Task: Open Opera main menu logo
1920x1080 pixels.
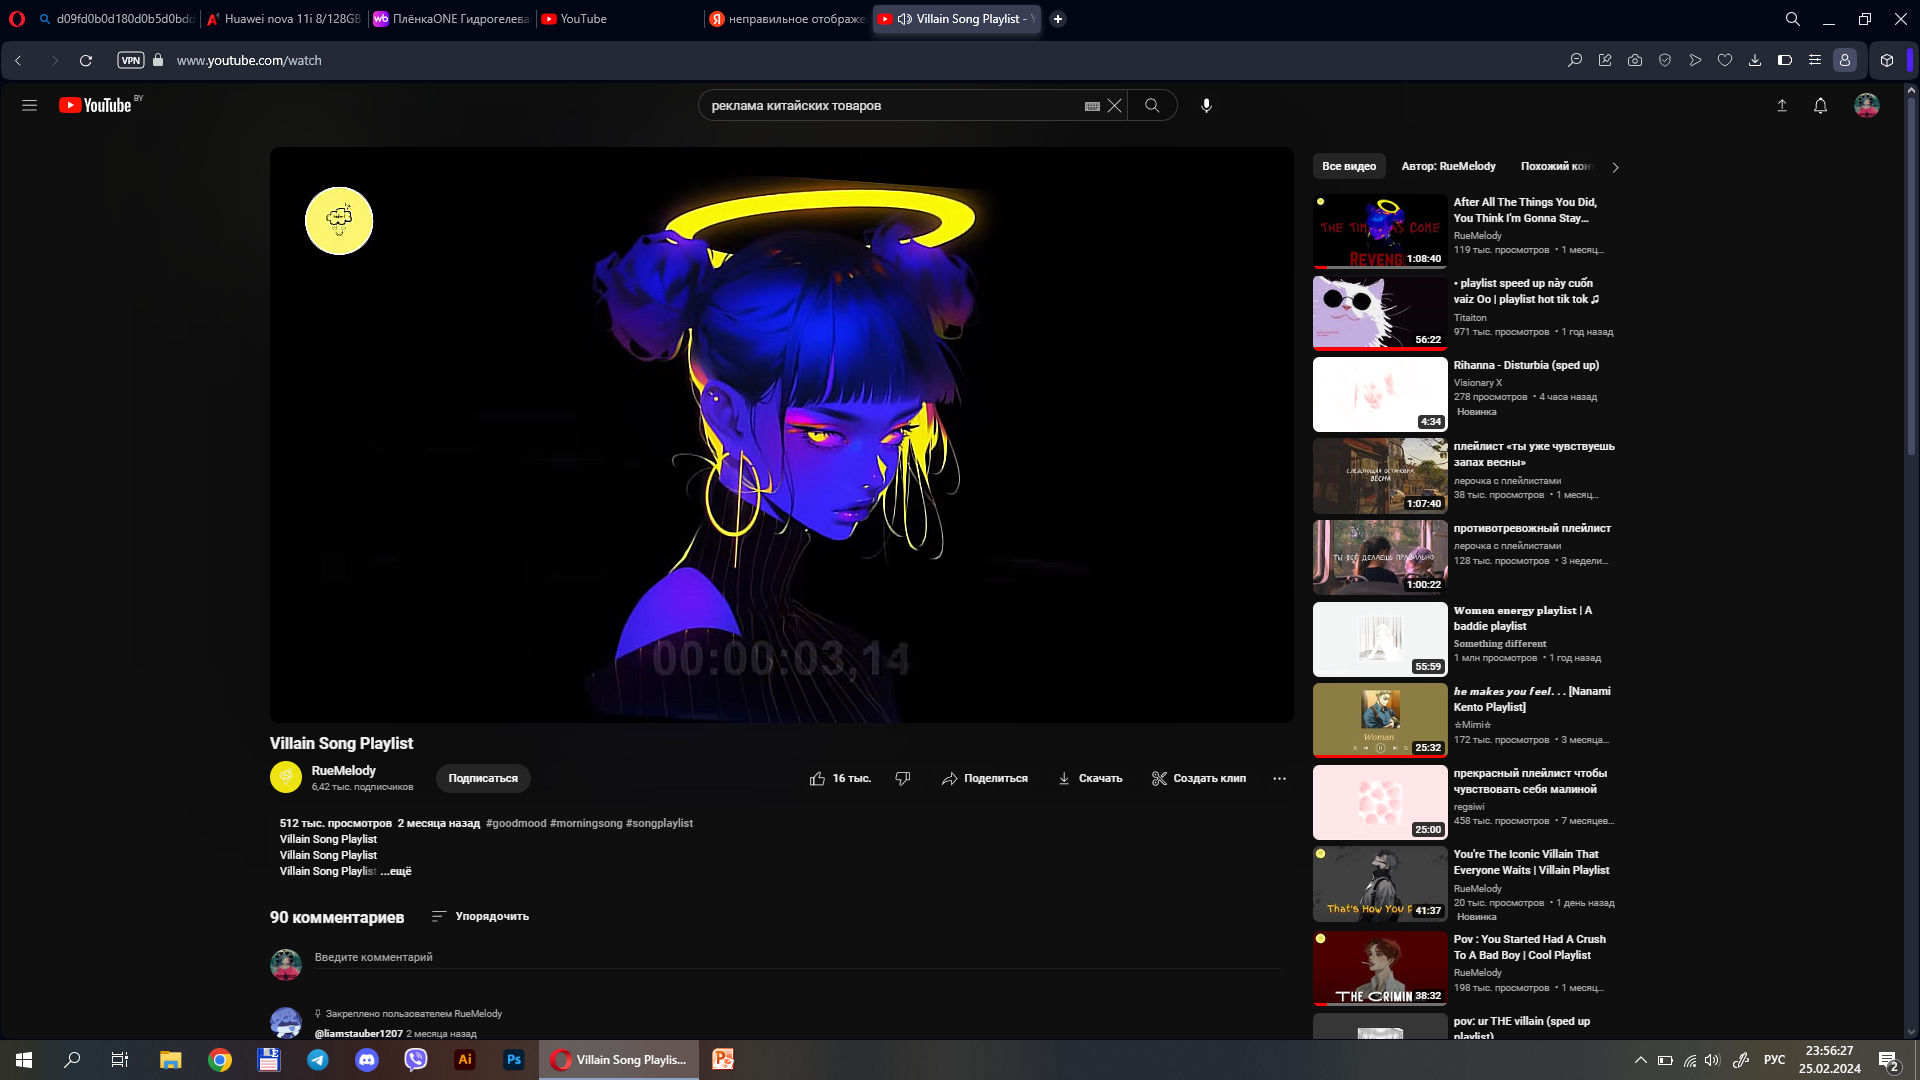Action: click(17, 19)
